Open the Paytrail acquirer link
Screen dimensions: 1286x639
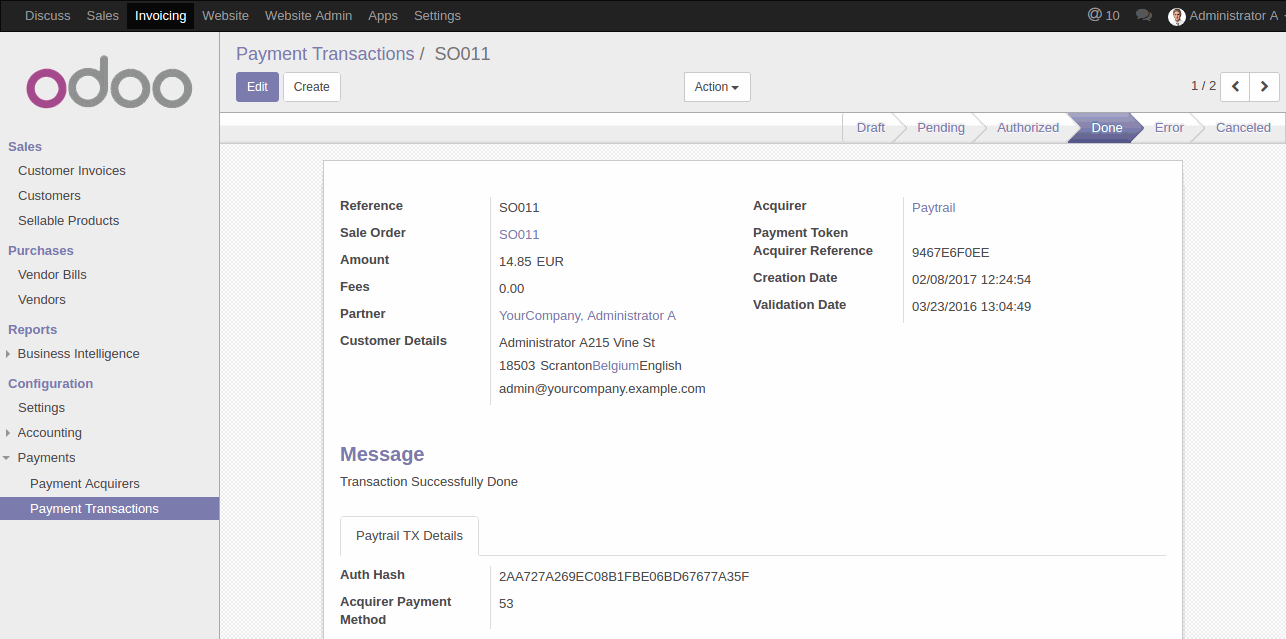tap(933, 208)
